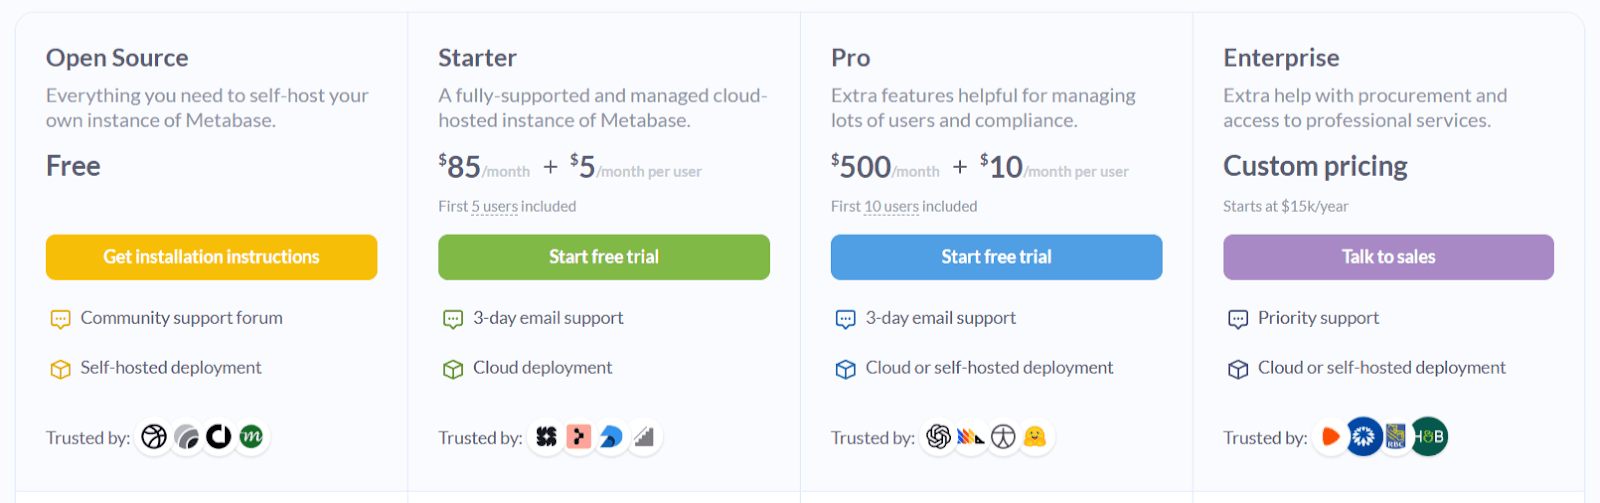Click the chat icon beside Priority support
This screenshot has height=503, width=1600.
click(x=1238, y=319)
